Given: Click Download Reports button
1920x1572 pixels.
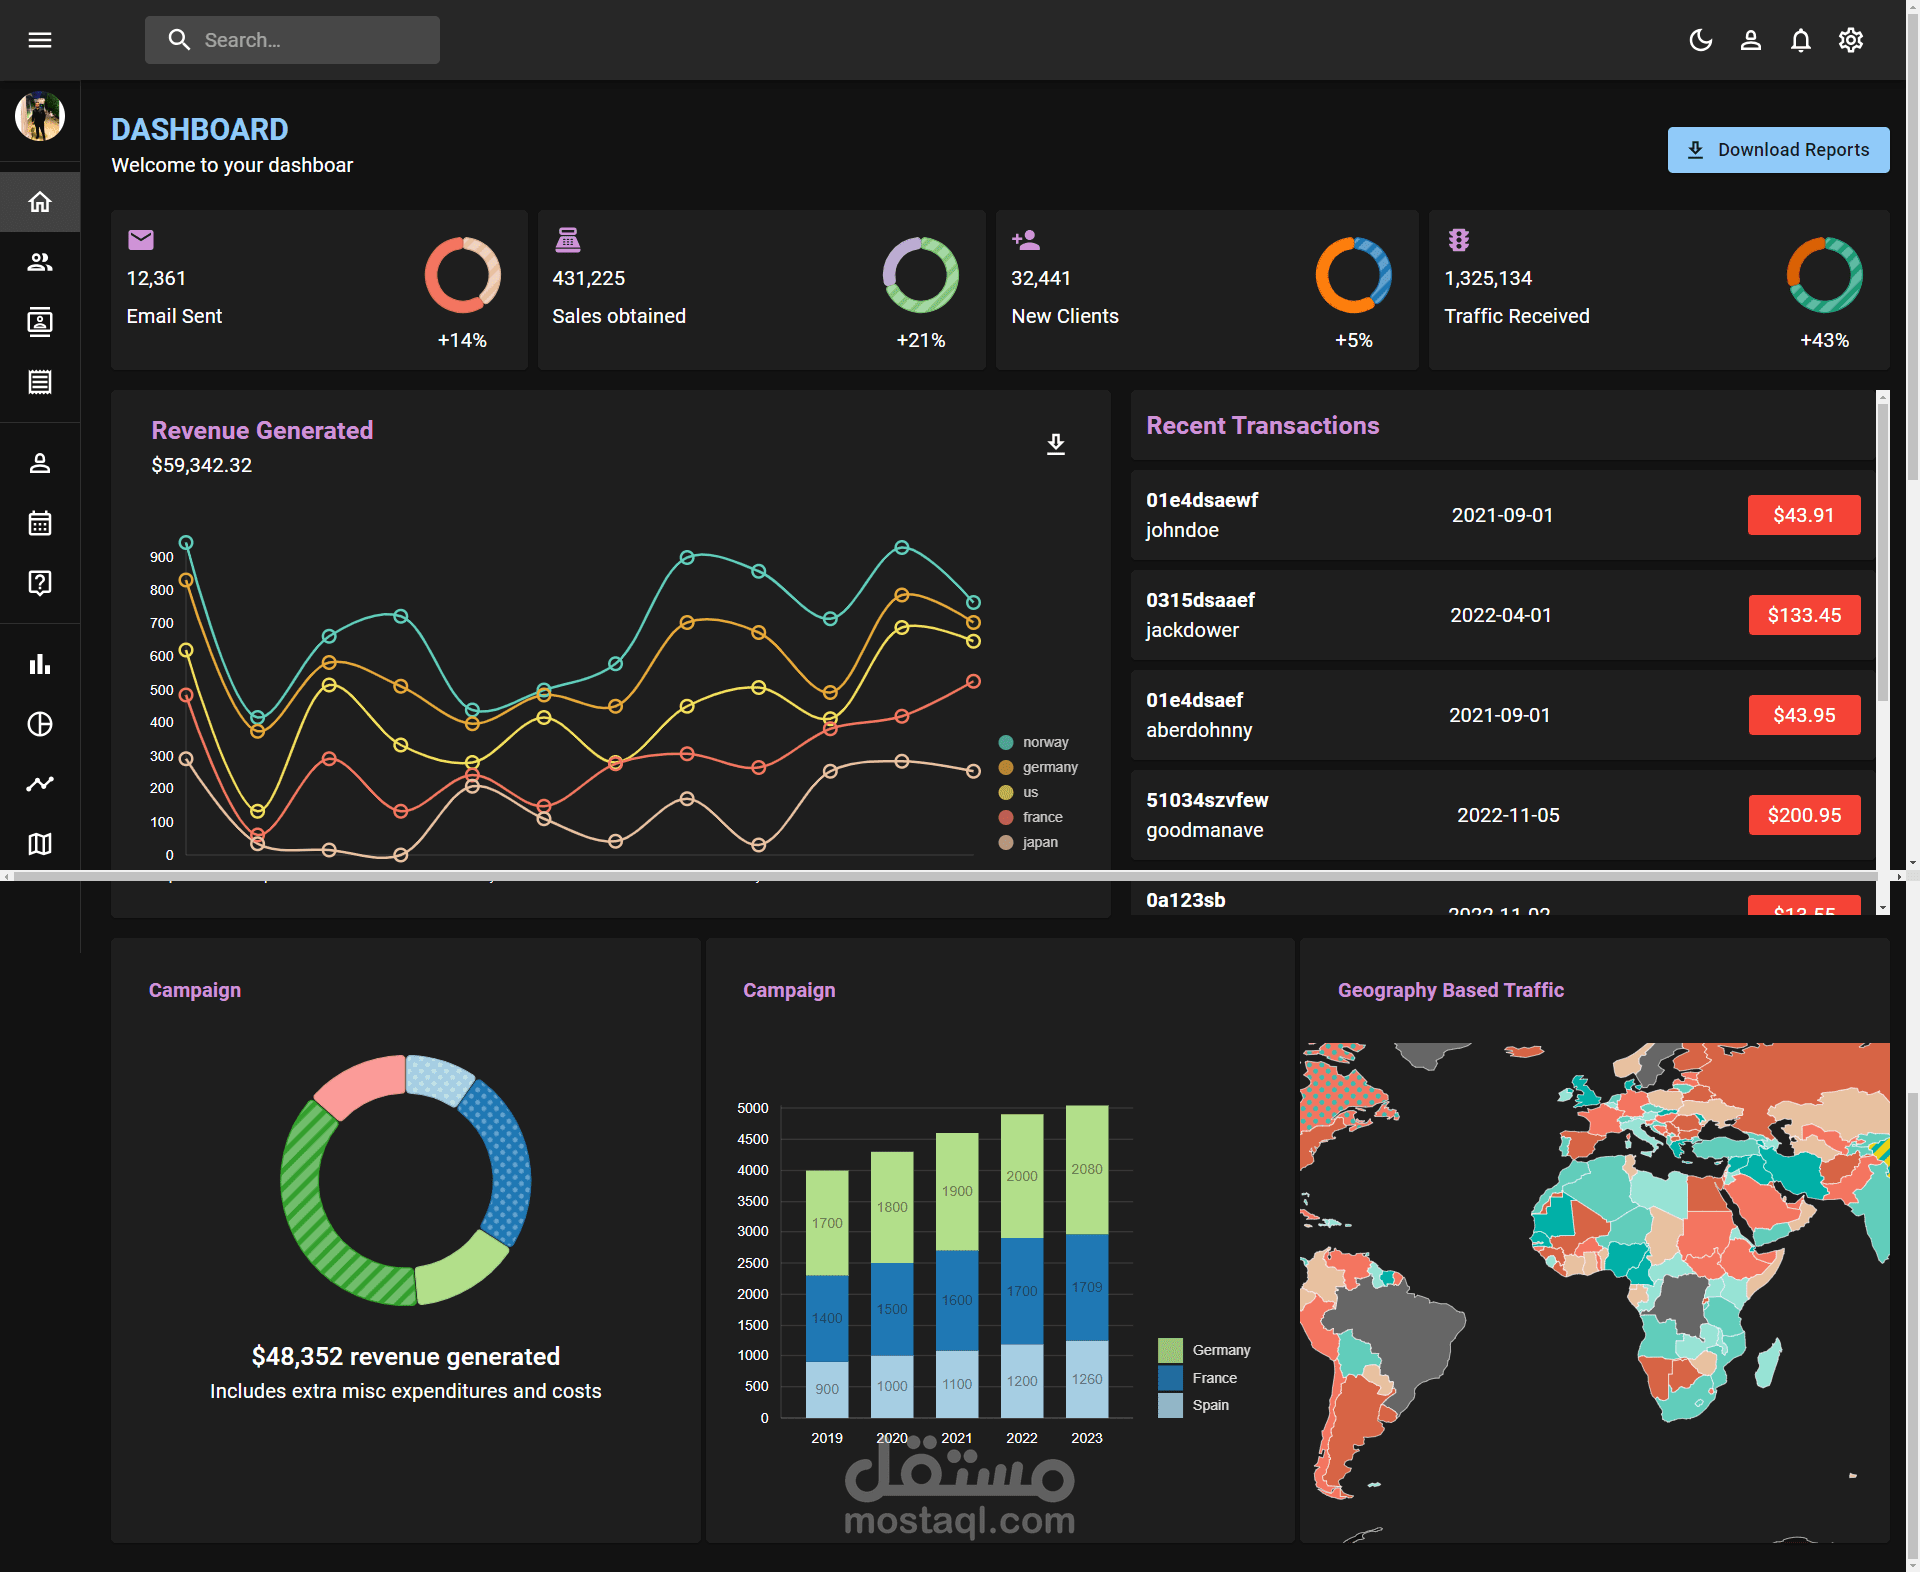Looking at the screenshot, I should (x=1778, y=150).
